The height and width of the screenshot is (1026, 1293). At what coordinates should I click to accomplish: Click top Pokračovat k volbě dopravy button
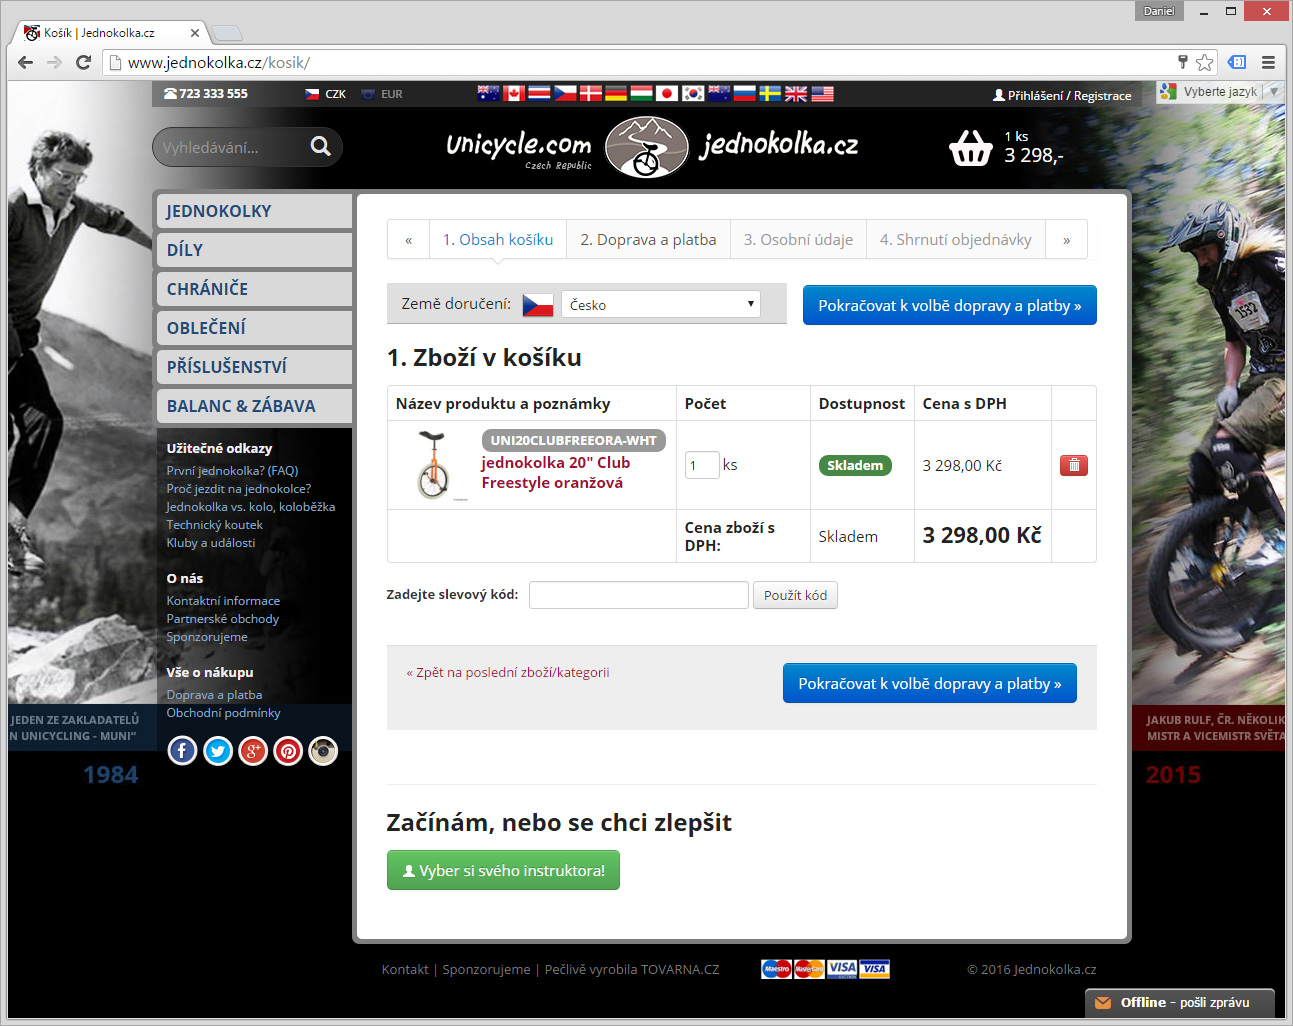tap(950, 305)
